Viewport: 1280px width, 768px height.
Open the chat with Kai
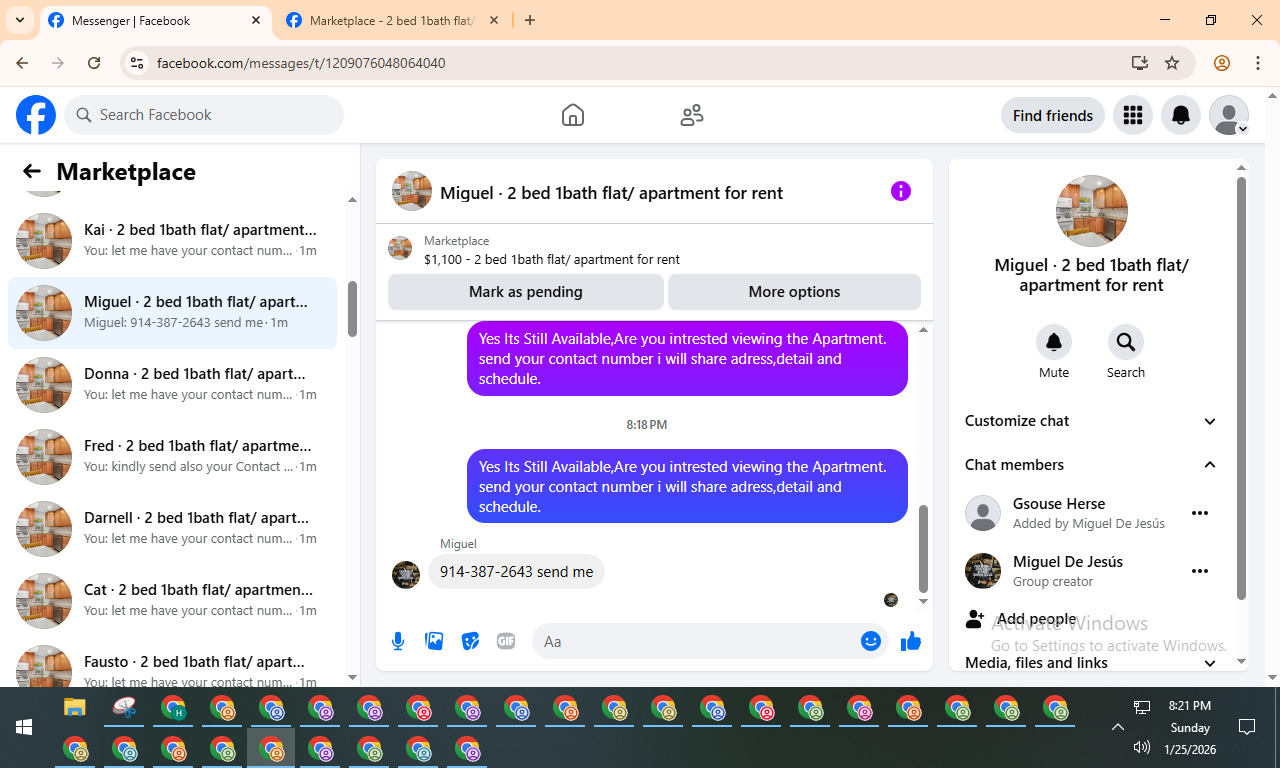pos(172,241)
